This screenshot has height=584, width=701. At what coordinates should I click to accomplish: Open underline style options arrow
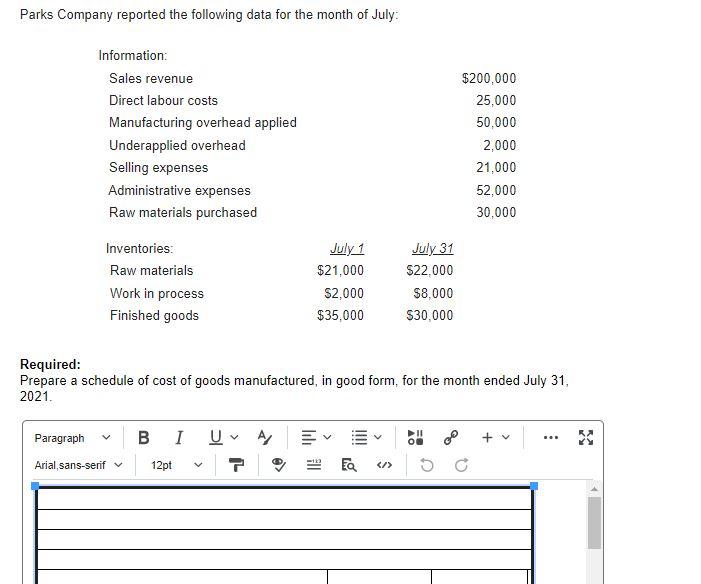coord(234,437)
